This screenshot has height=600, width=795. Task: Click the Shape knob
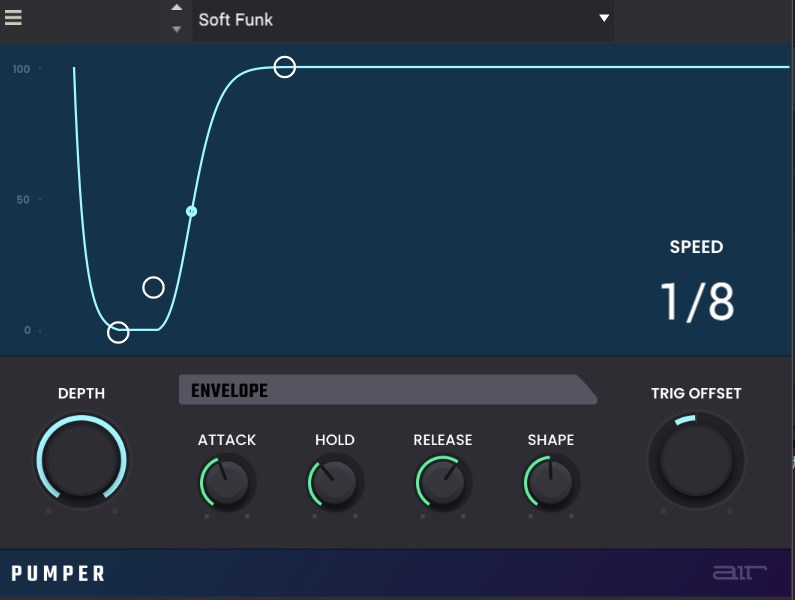pyautogui.click(x=551, y=483)
